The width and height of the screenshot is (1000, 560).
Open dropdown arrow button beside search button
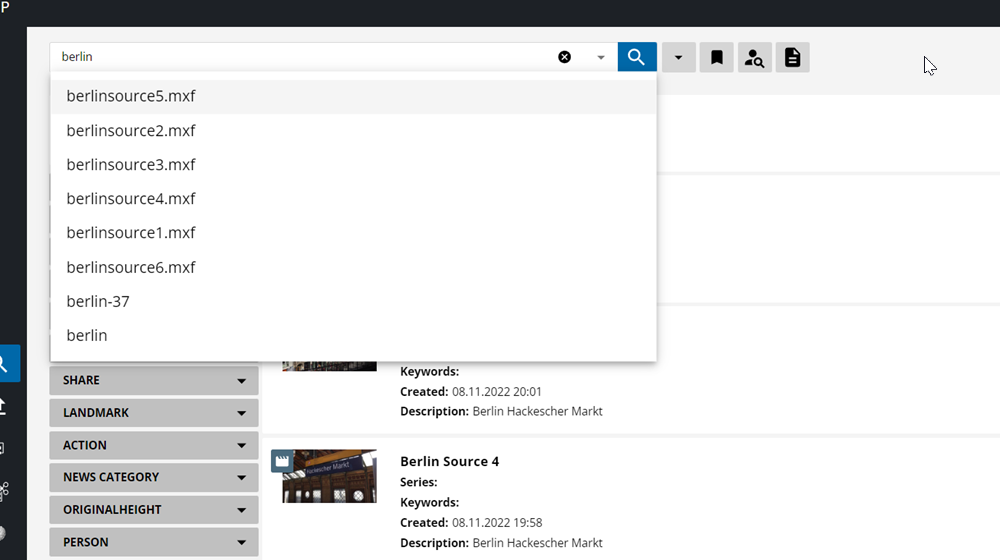pos(678,58)
